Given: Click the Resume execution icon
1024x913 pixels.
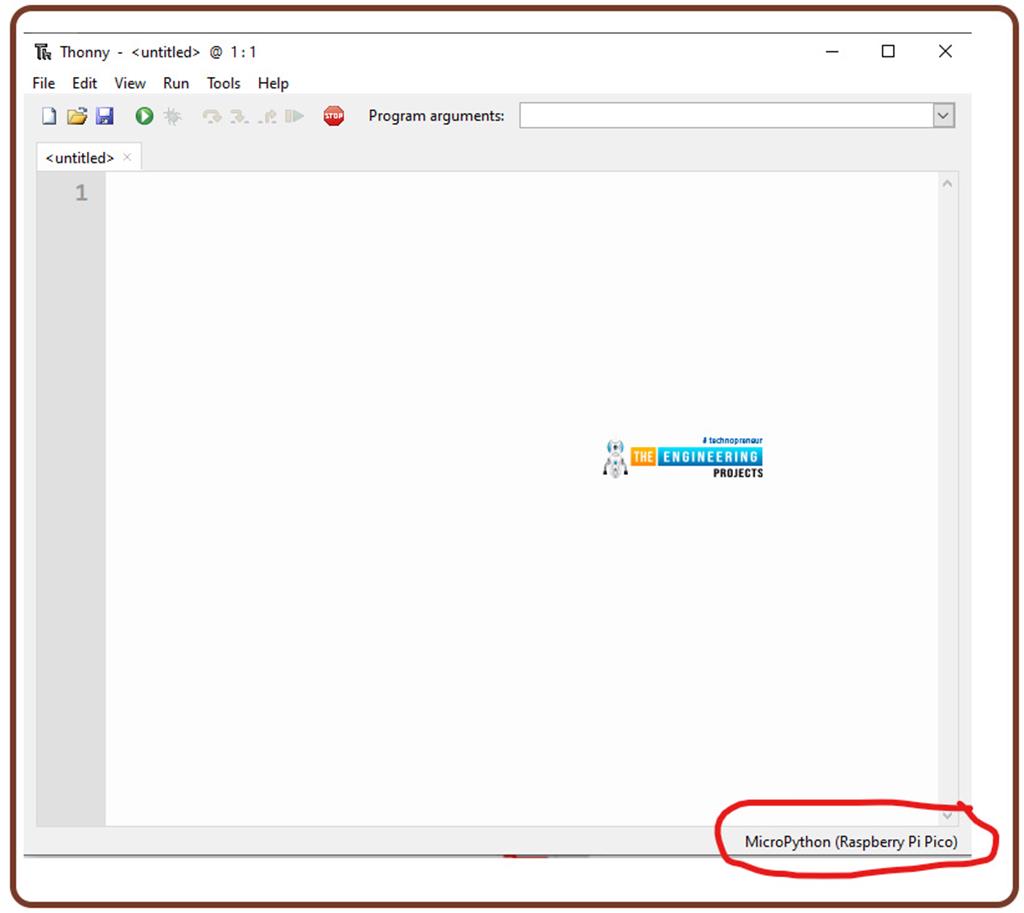Looking at the screenshot, I should pyautogui.click(x=294, y=116).
